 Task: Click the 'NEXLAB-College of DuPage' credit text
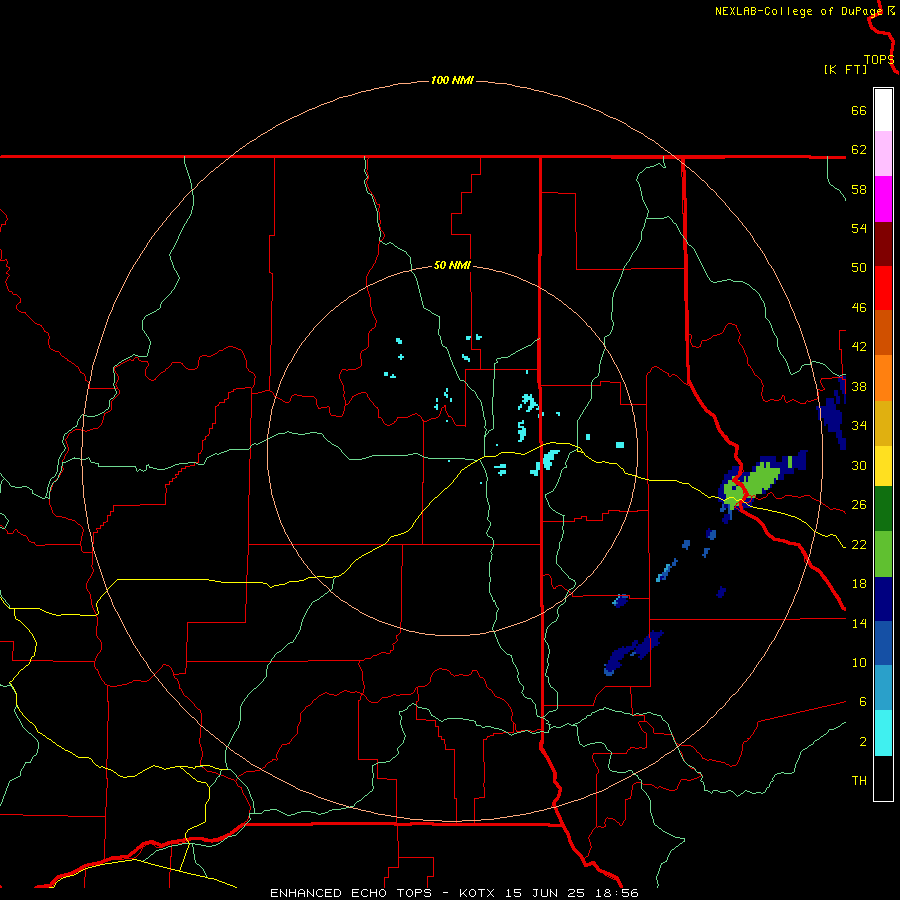pyautogui.click(x=799, y=11)
